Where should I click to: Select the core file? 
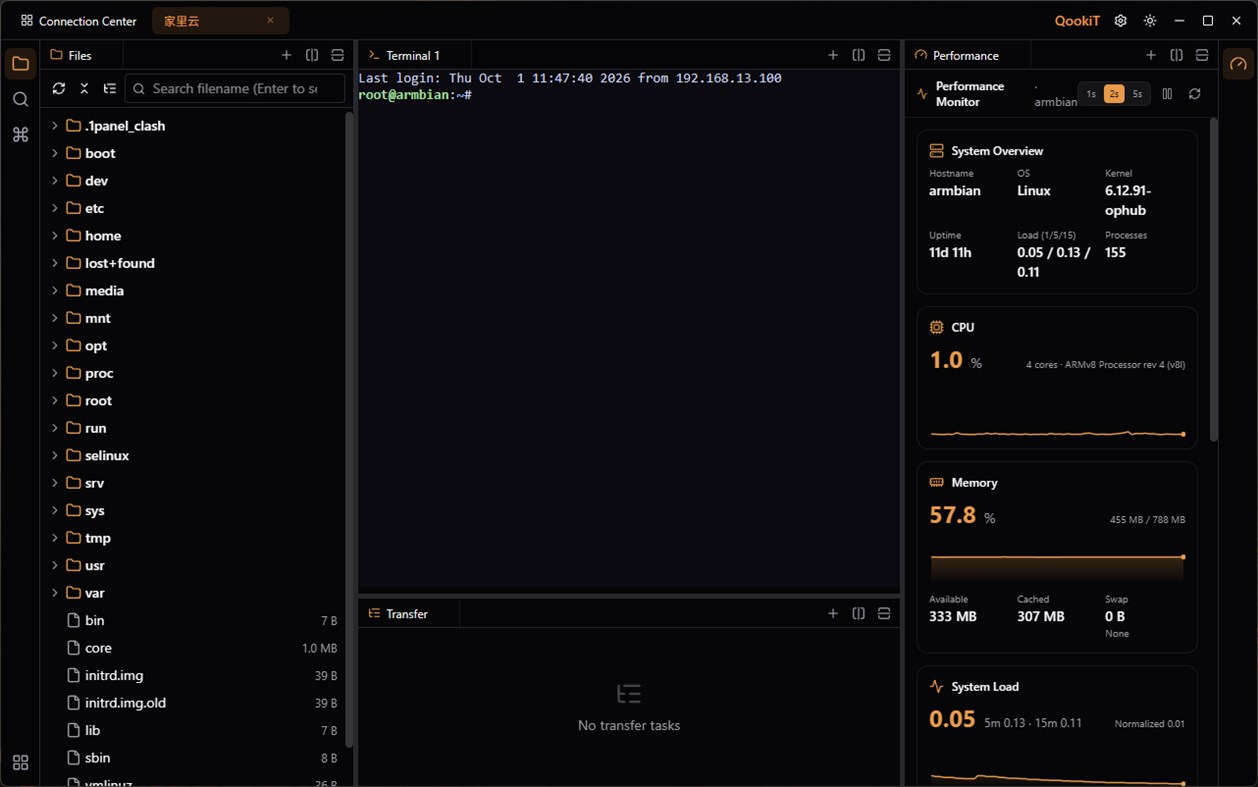click(195, 648)
